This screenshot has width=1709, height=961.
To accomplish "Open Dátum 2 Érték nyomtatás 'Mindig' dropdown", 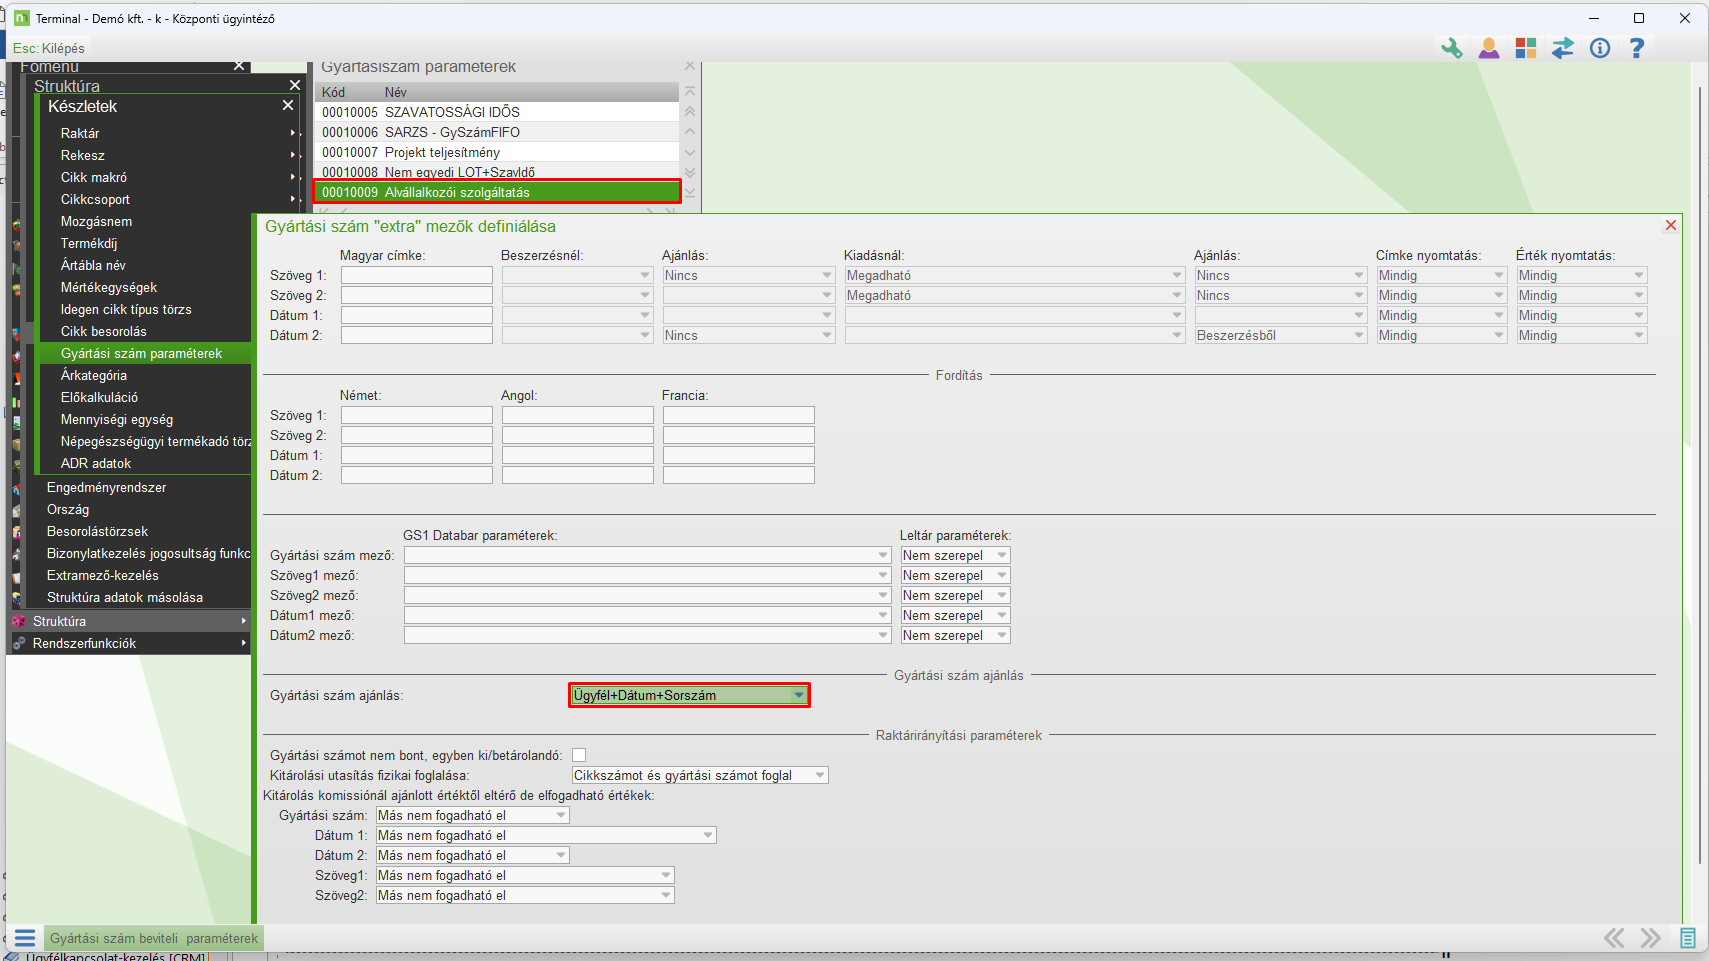I will pos(1582,335).
